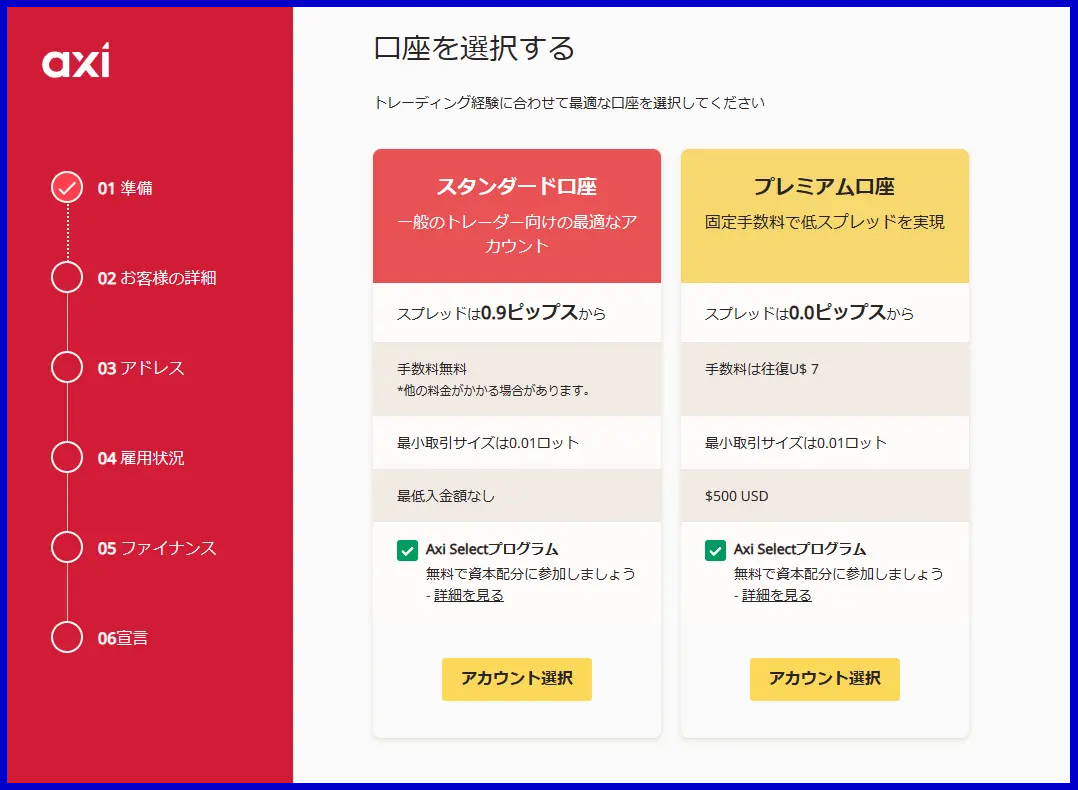Select 05 ファイナンス step label

(157, 548)
